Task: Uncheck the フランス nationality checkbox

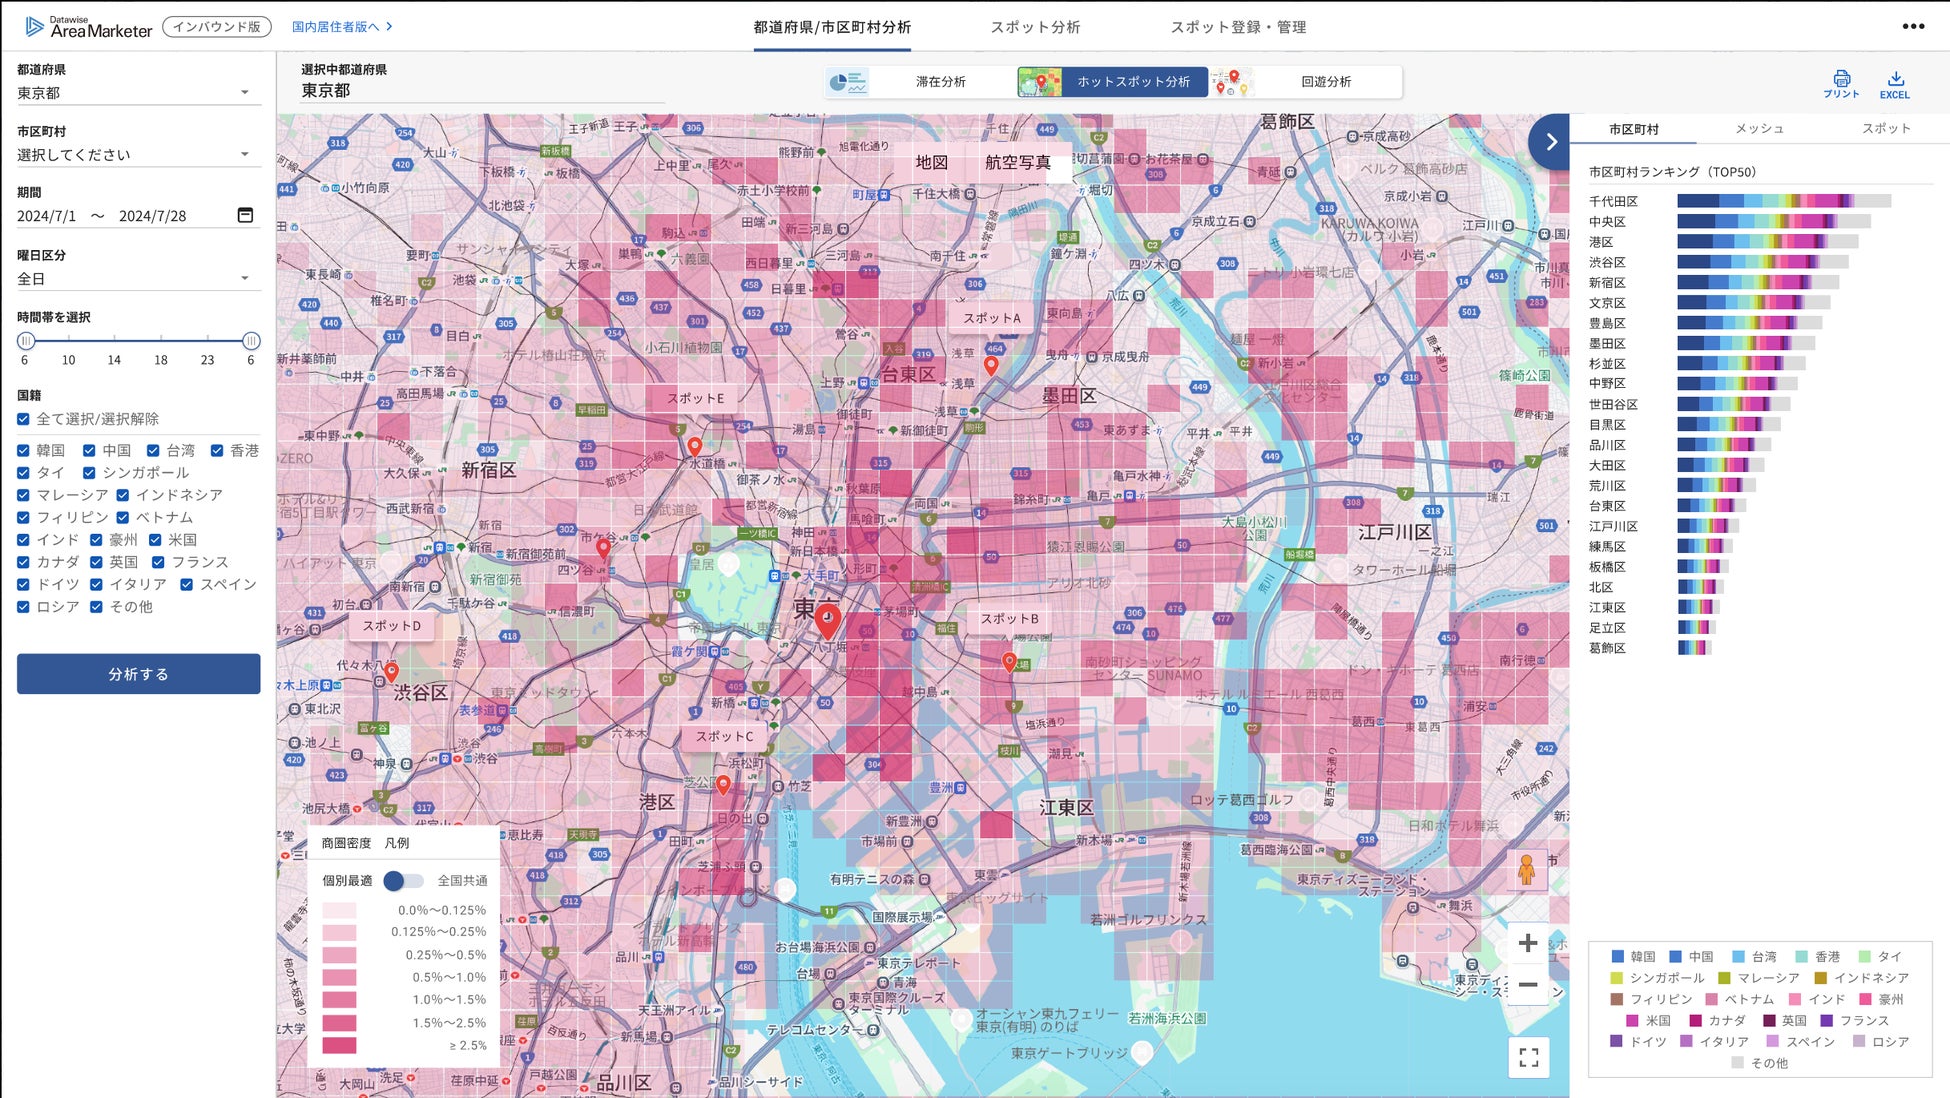Action: [158, 562]
